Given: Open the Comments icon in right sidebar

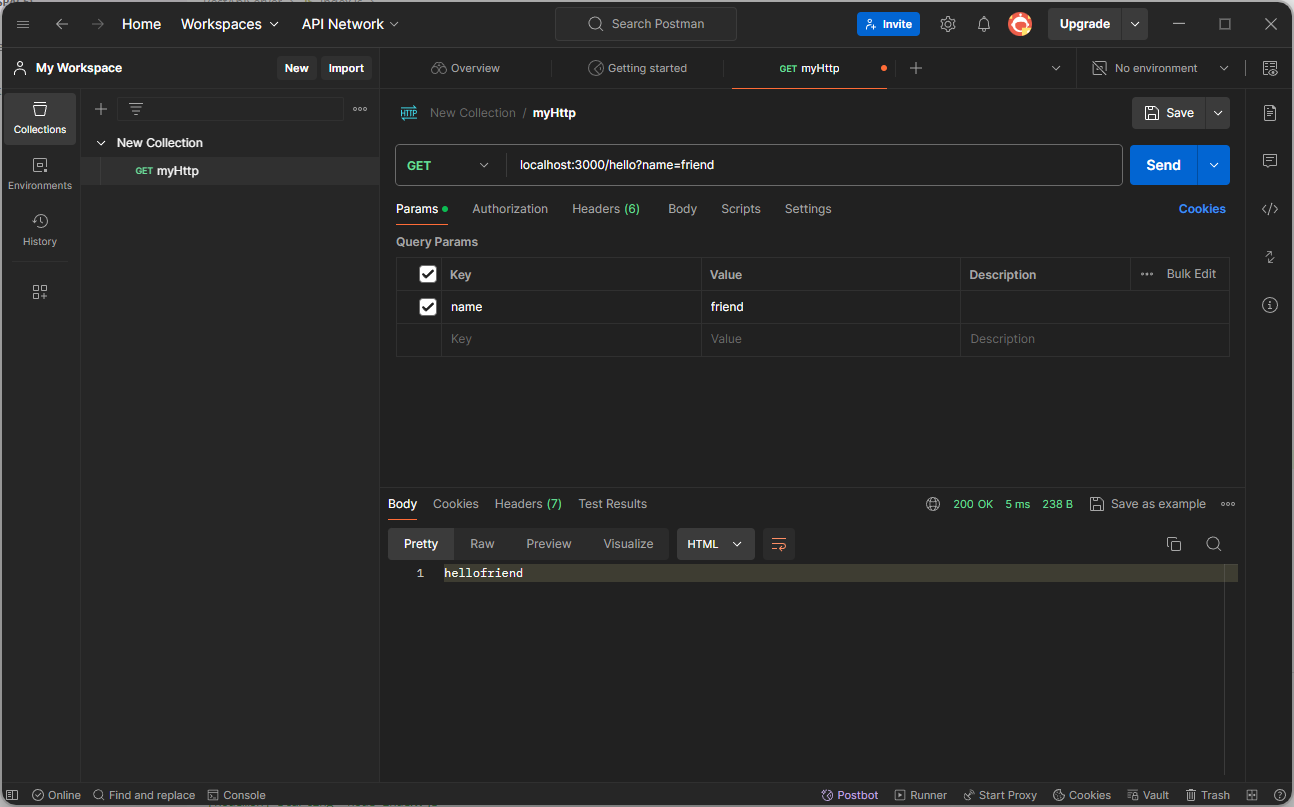Looking at the screenshot, I should pyautogui.click(x=1270, y=161).
